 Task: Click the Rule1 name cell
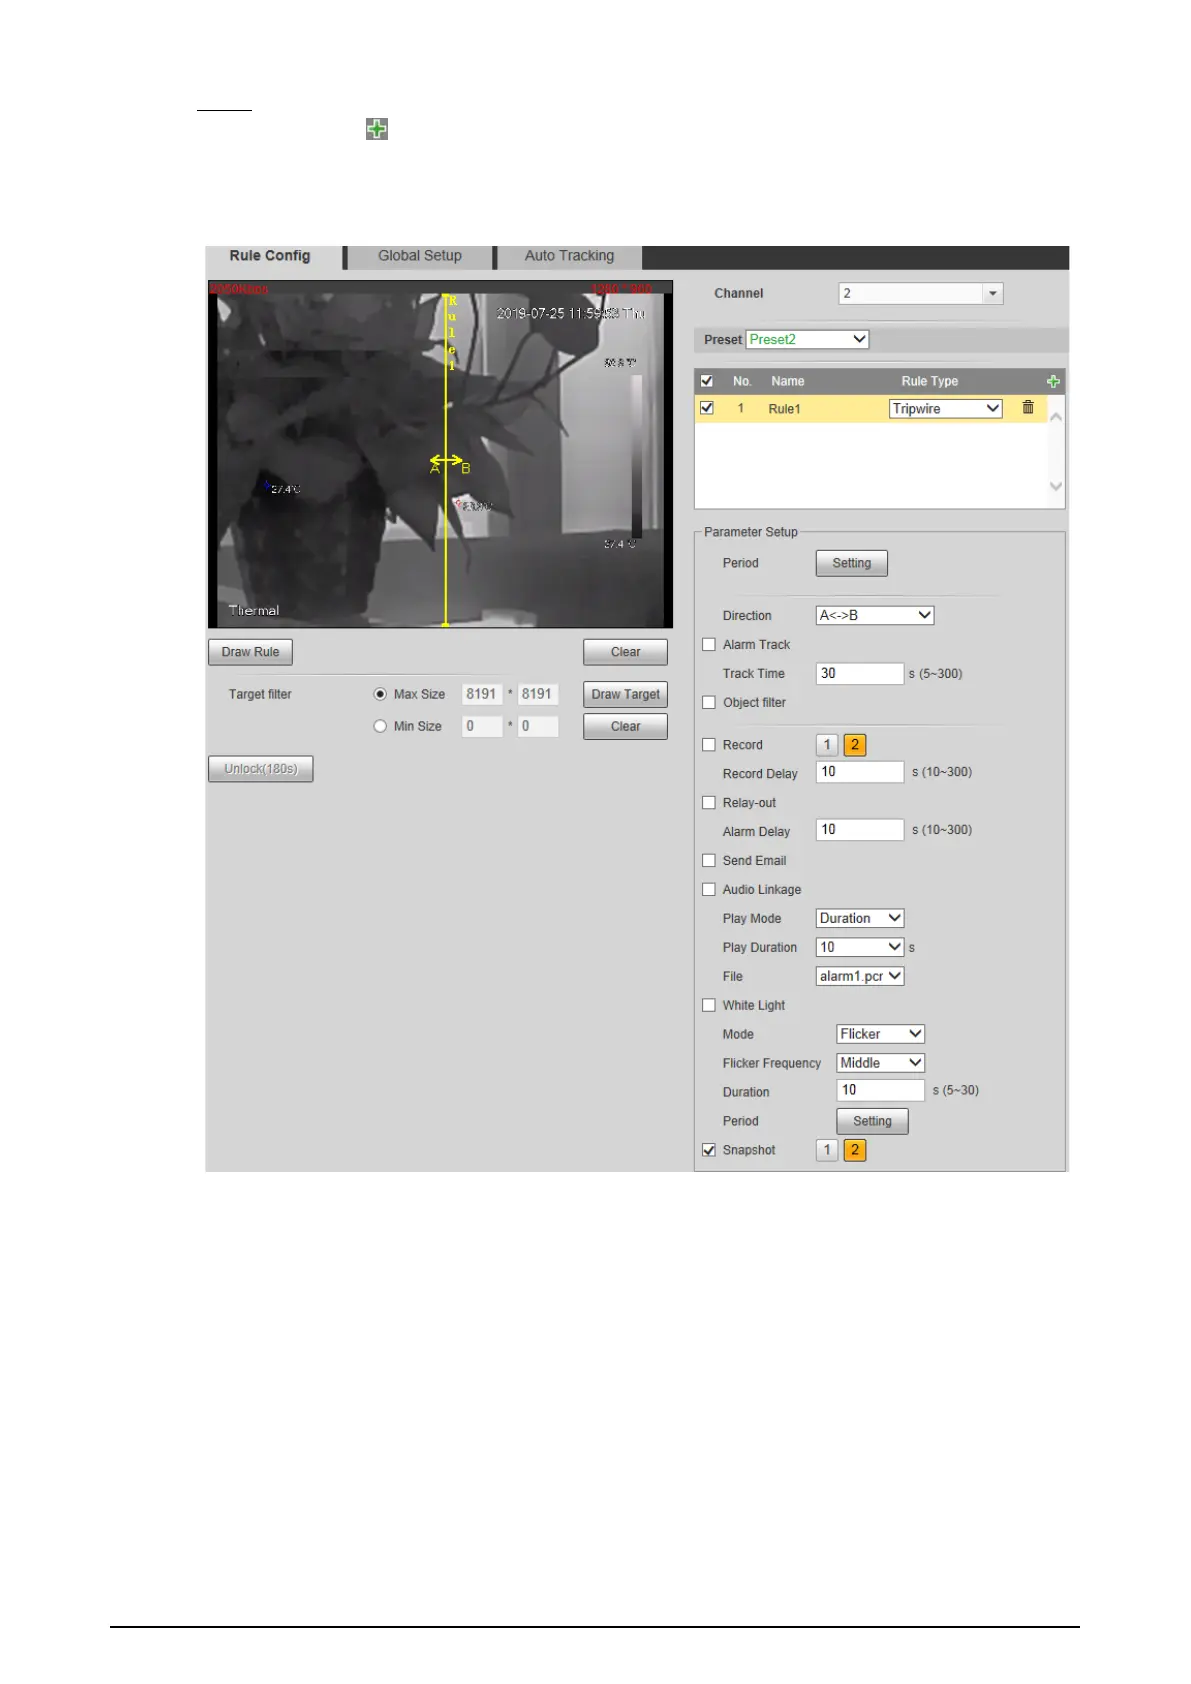[x=784, y=409]
